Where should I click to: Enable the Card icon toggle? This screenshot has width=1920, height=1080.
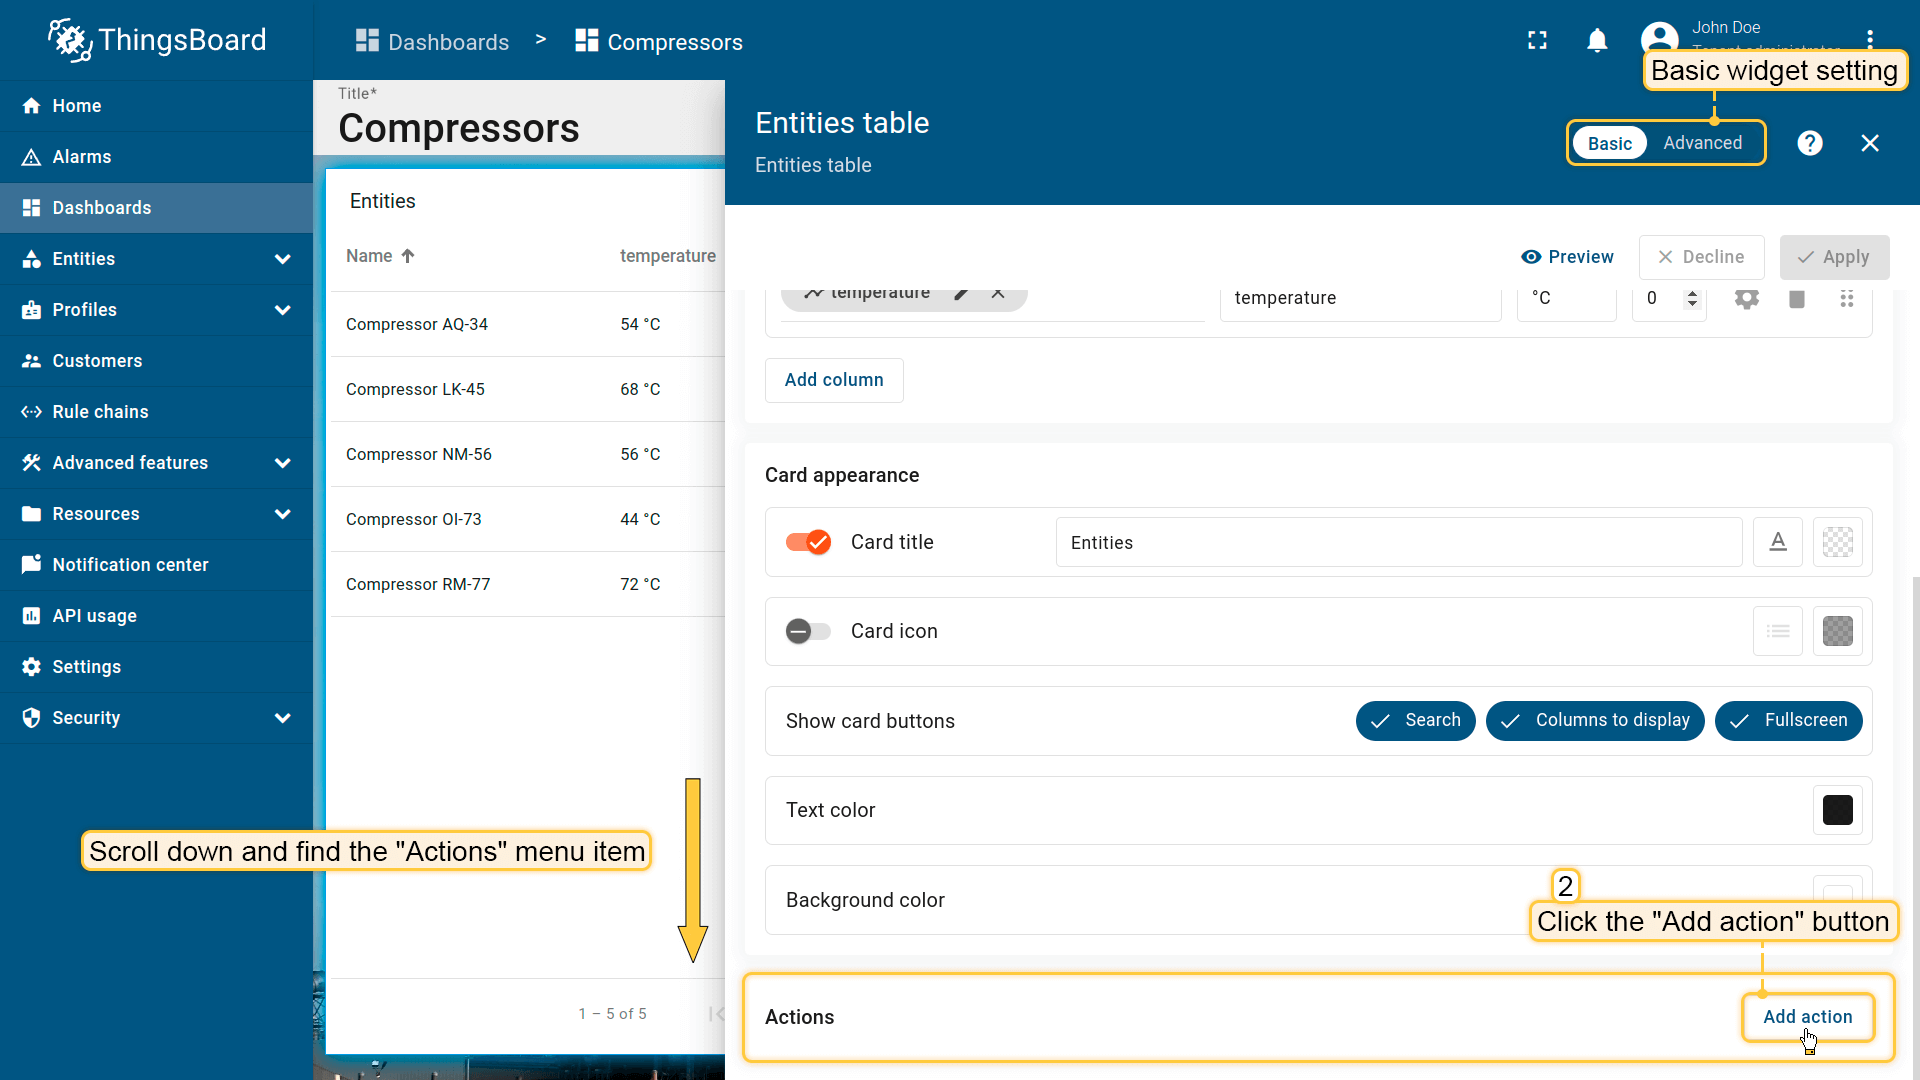[x=808, y=631]
